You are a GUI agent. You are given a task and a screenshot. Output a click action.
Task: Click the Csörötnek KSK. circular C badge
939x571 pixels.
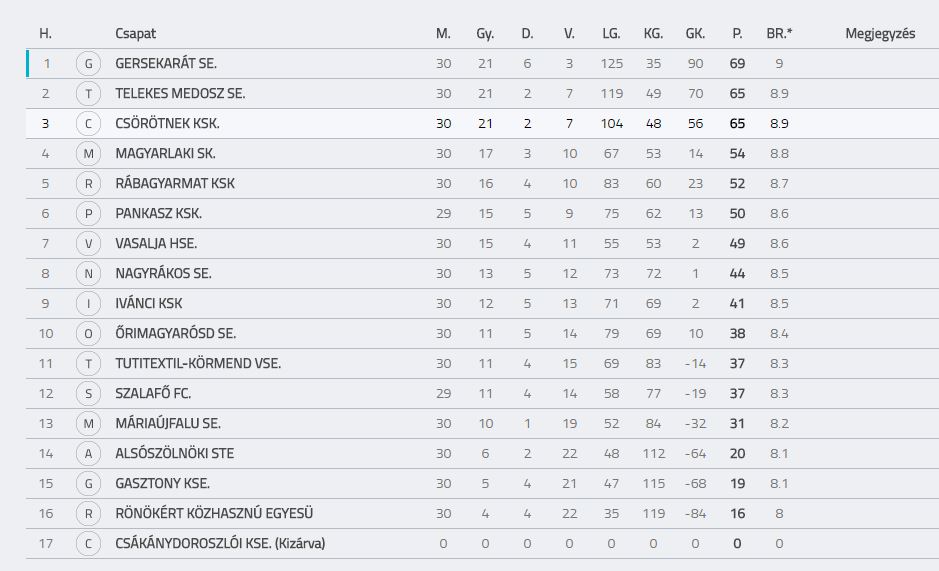tap(88, 123)
